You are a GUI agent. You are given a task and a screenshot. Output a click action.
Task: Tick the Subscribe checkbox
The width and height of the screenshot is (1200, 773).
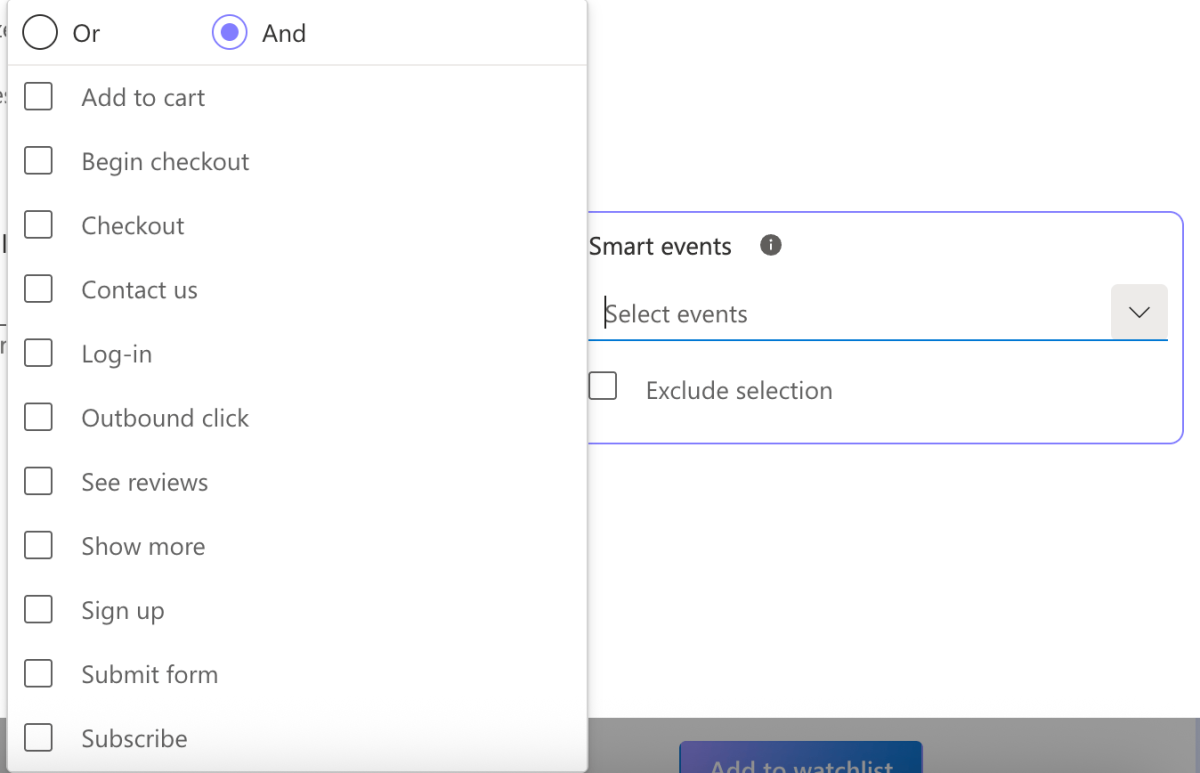[x=38, y=737]
